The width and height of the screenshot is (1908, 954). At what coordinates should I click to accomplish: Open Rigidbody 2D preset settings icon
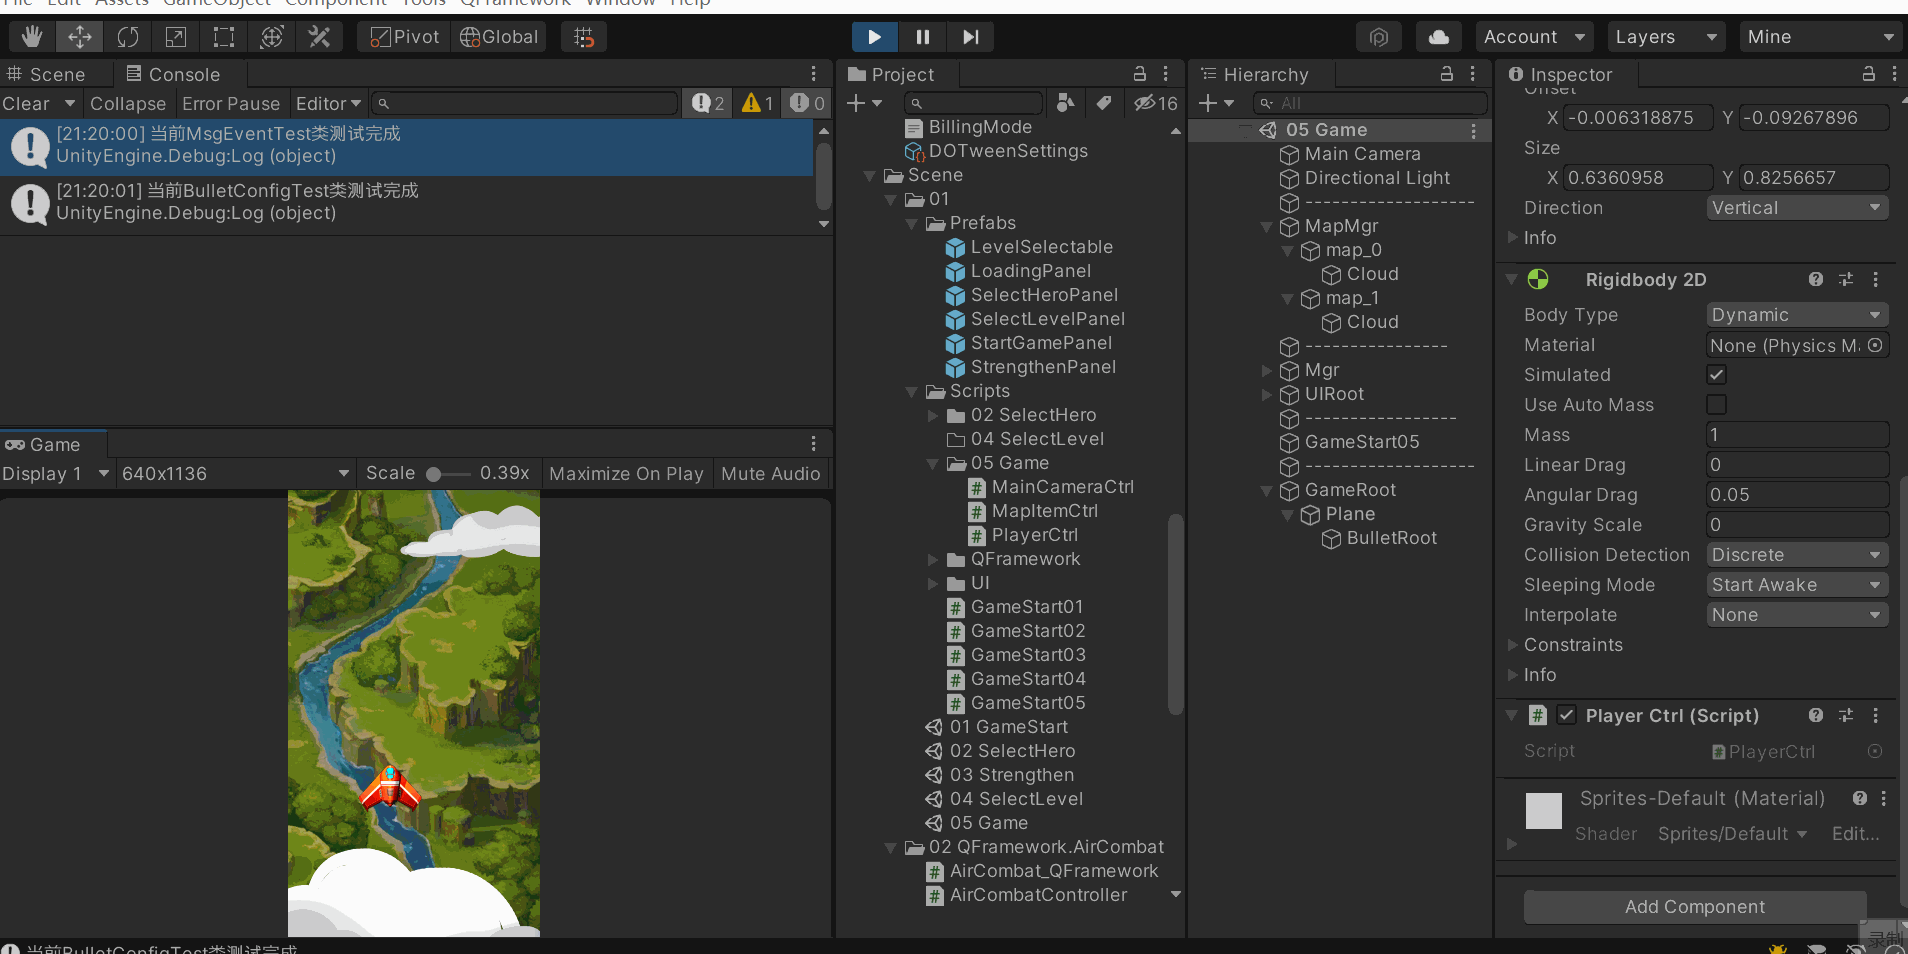(1846, 279)
